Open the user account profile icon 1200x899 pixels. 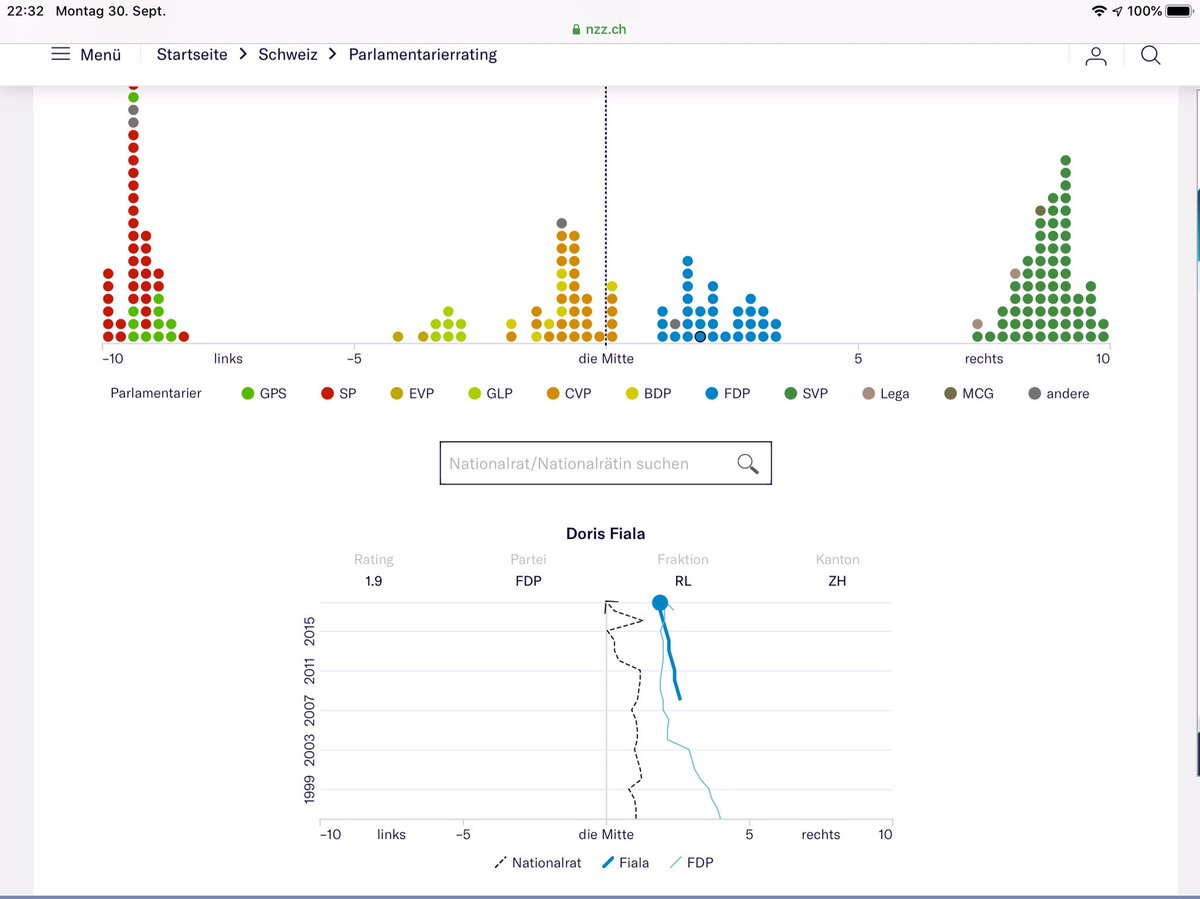pyautogui.click(x=1096, y=56)
